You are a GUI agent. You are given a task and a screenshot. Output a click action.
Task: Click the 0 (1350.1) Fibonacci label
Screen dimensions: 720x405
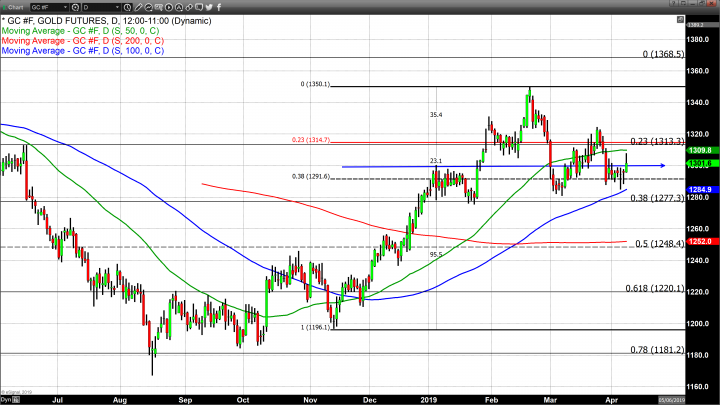[x=315, y=84]
